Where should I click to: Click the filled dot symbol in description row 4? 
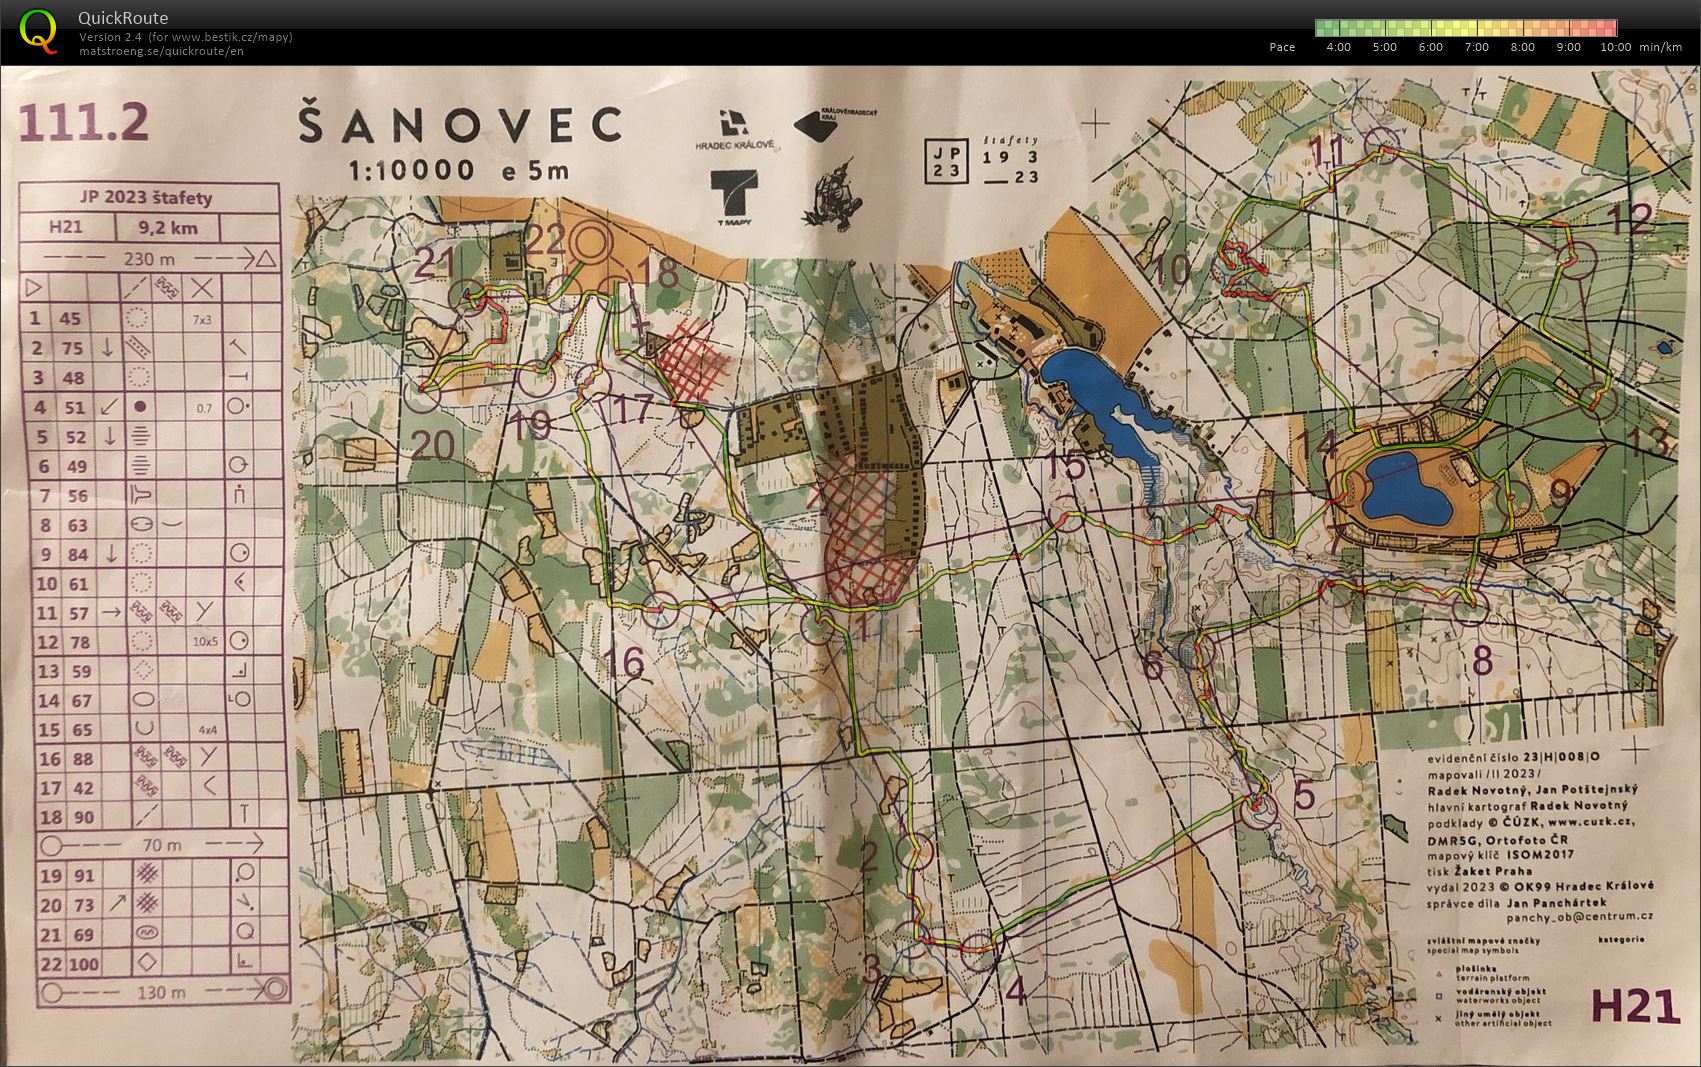tap(141, 407)
